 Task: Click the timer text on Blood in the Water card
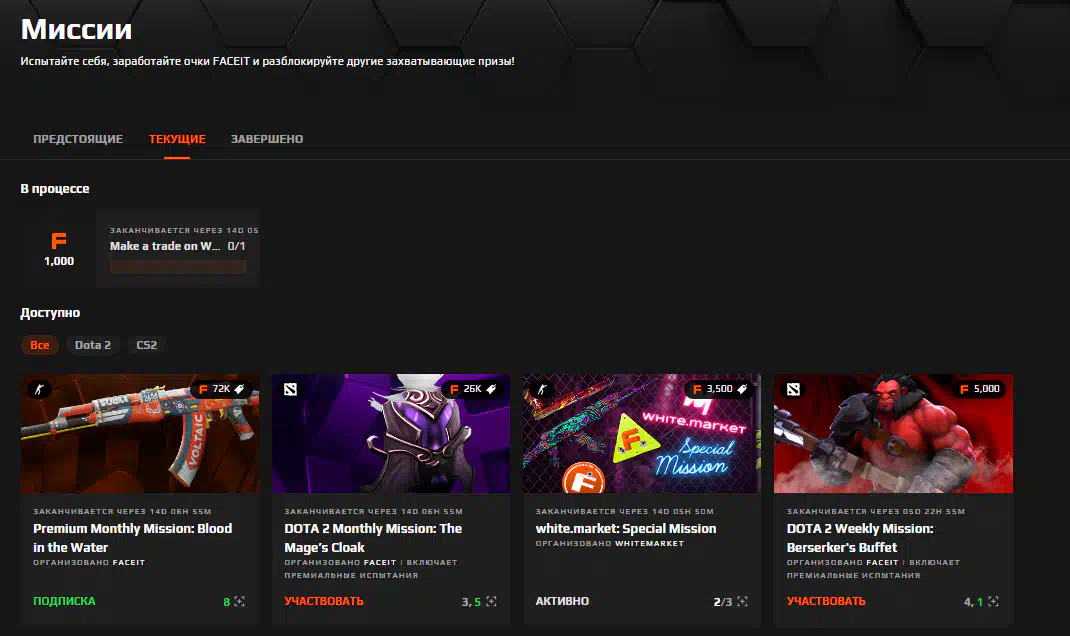click(122, 511)
